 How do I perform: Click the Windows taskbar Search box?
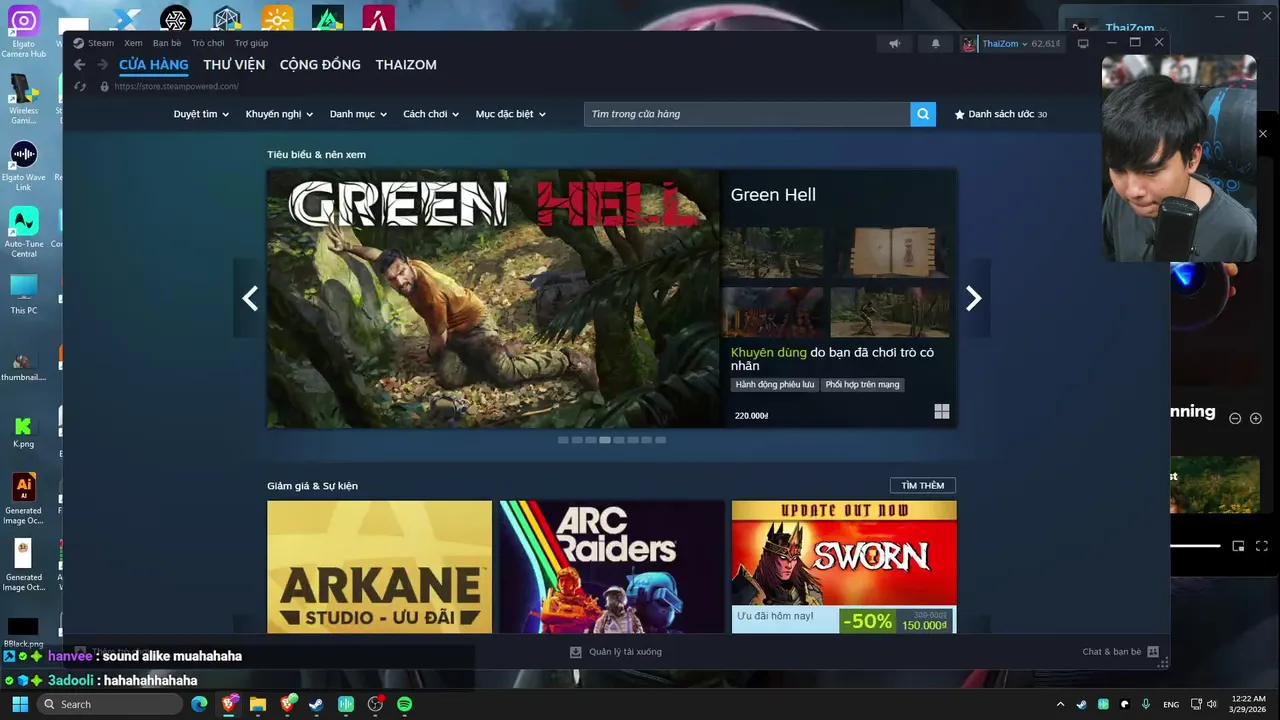(x=110, y=704)
